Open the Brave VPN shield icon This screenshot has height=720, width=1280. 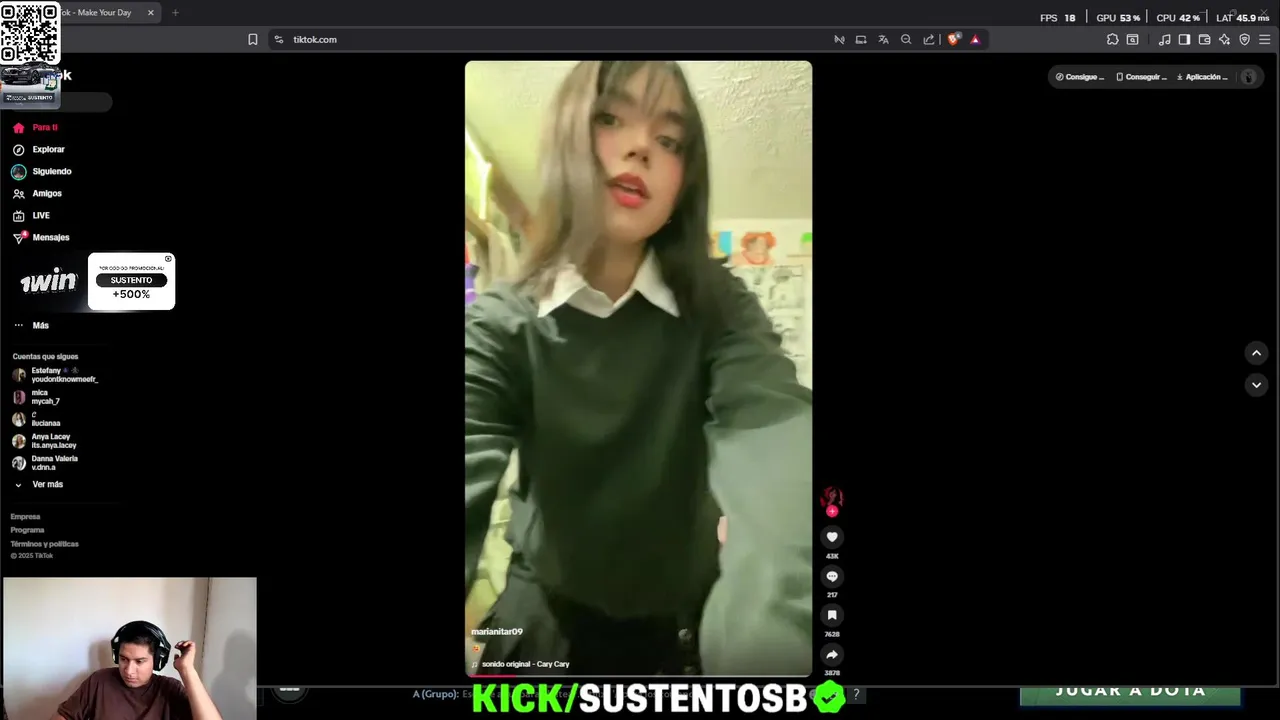(1245, 40)
